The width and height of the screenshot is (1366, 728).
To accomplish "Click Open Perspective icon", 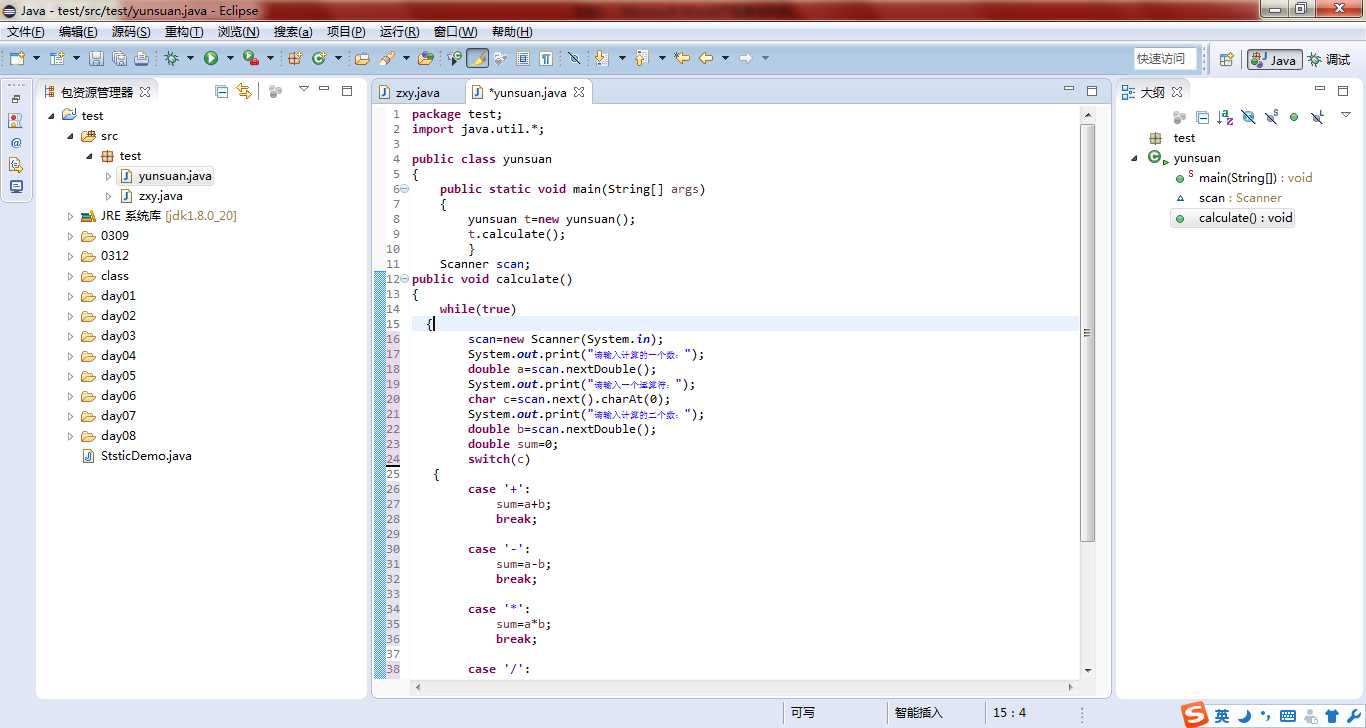I will tap(1226, 59).
